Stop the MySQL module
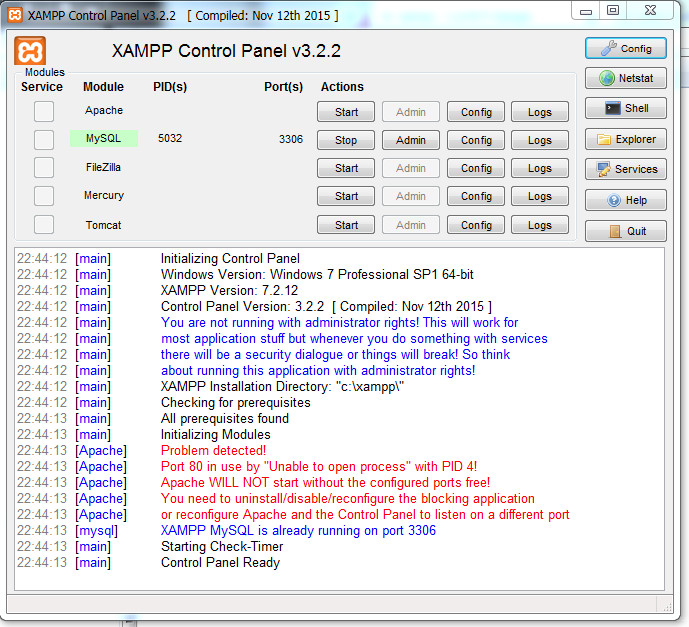This screenshot has width=689, height=627. [346, 140]
